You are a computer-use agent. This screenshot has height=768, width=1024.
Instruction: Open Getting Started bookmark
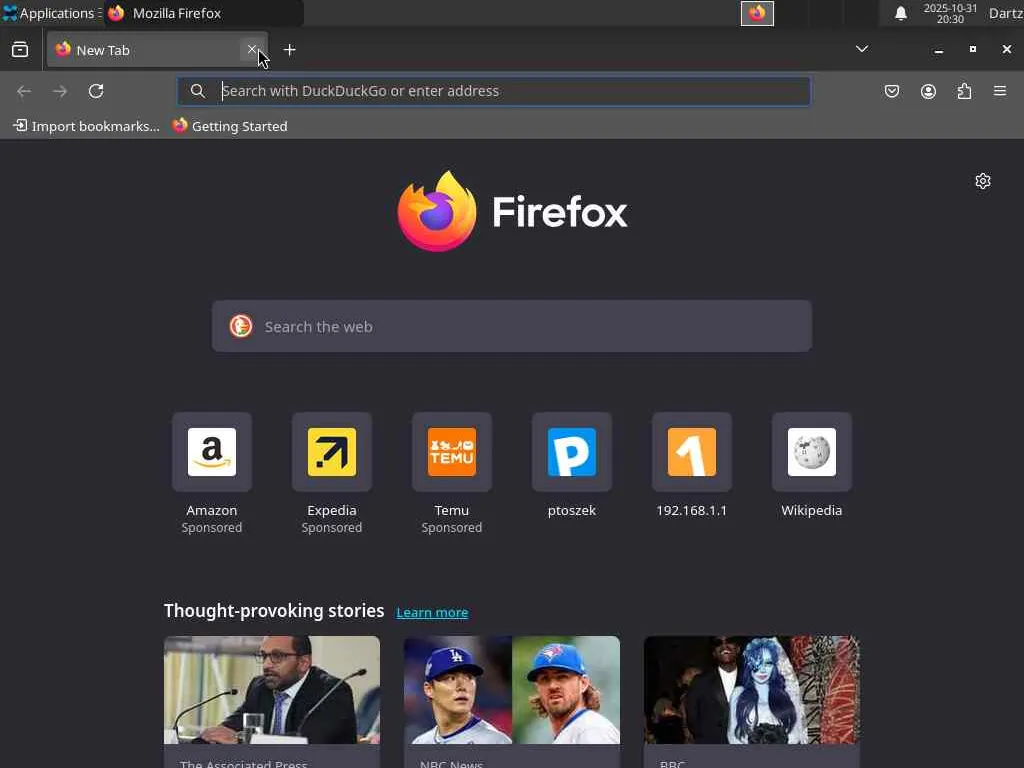pyautogui.click(x=230, y=126)
